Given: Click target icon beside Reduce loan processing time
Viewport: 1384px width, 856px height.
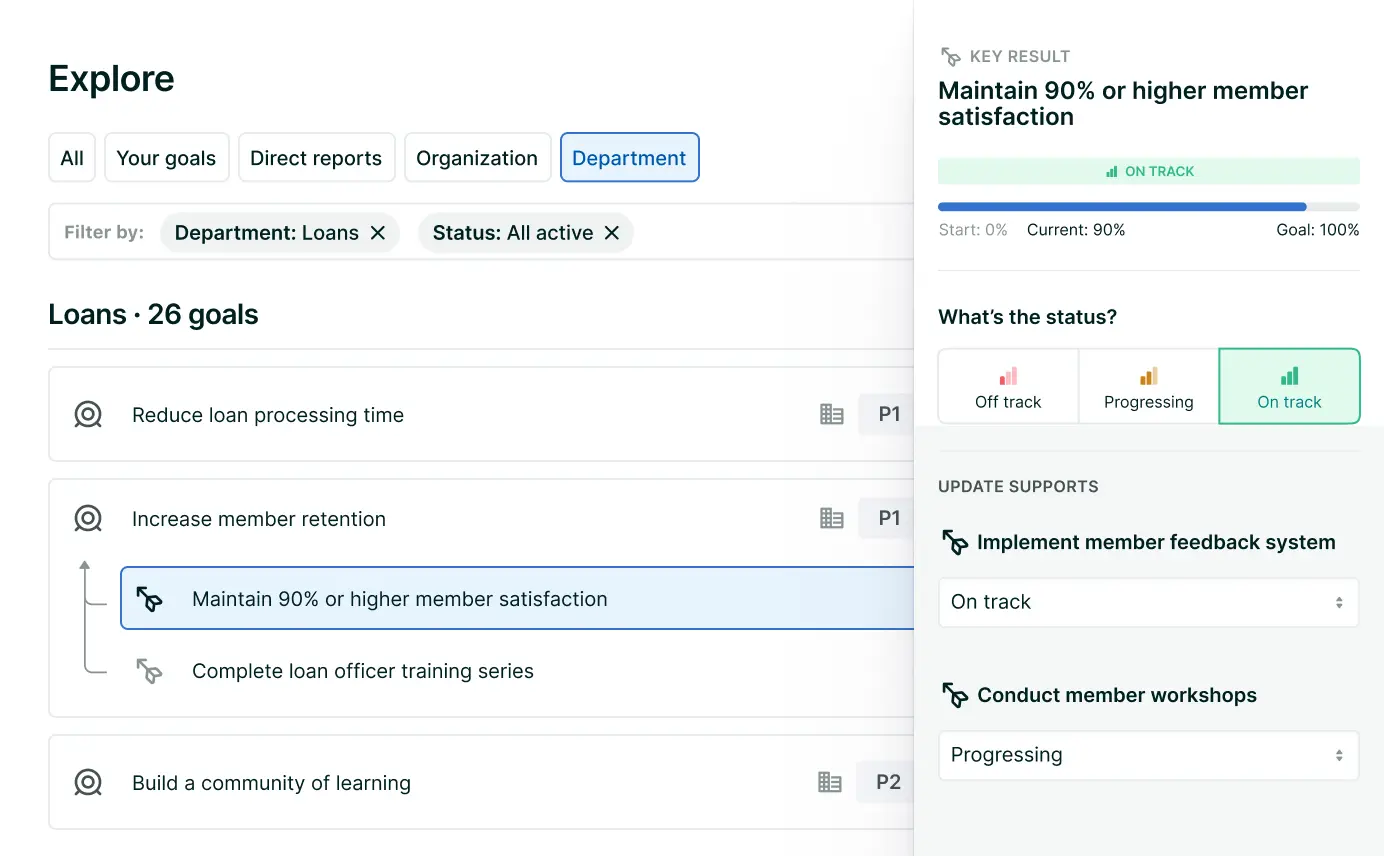Looking at the screenshot, I should (x=88, y=415).
